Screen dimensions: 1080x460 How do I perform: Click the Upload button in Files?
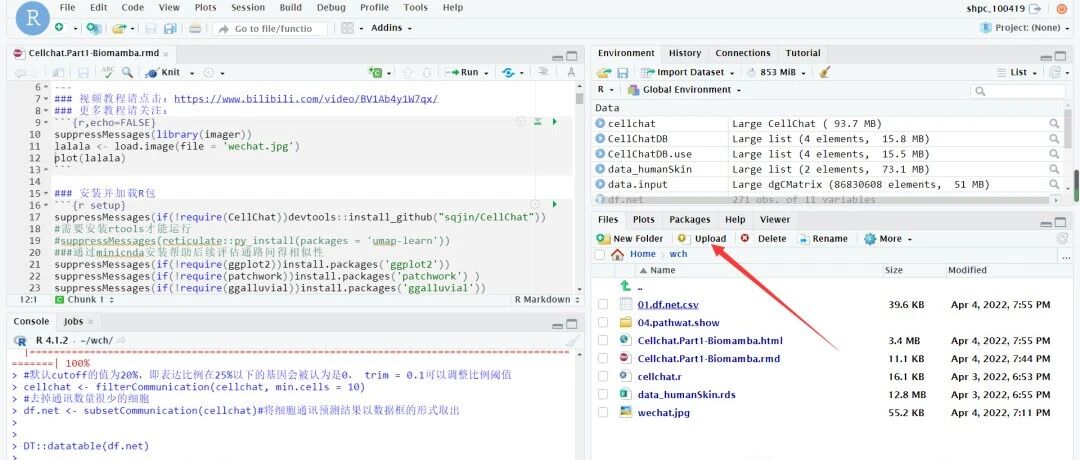[702, 238]
